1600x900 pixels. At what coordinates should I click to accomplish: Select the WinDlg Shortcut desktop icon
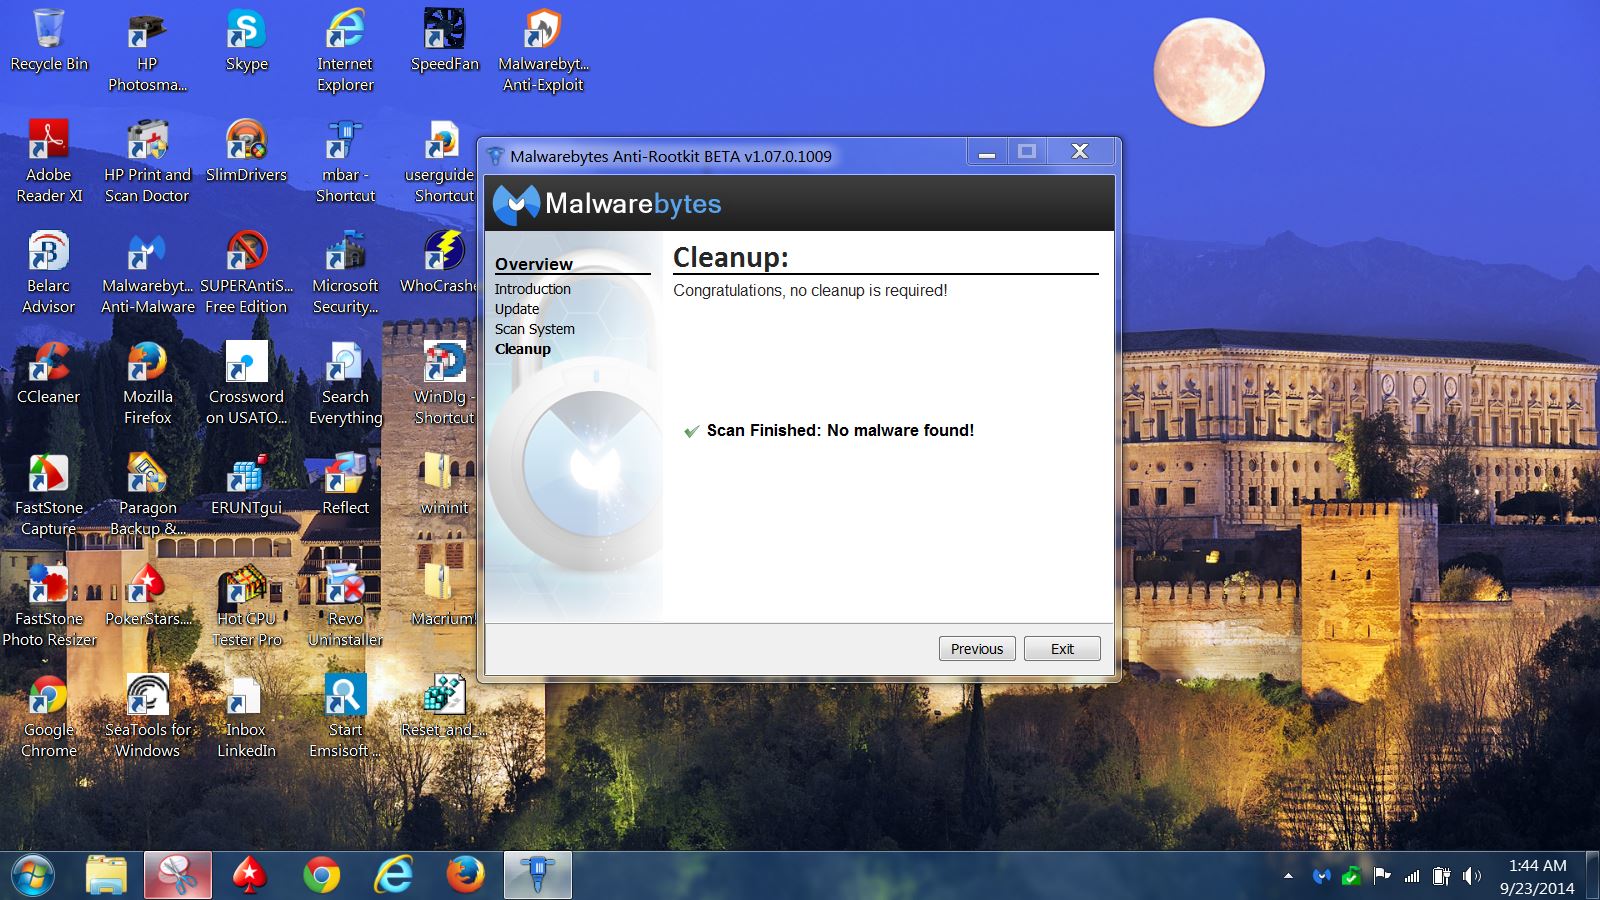coord(444,385)
